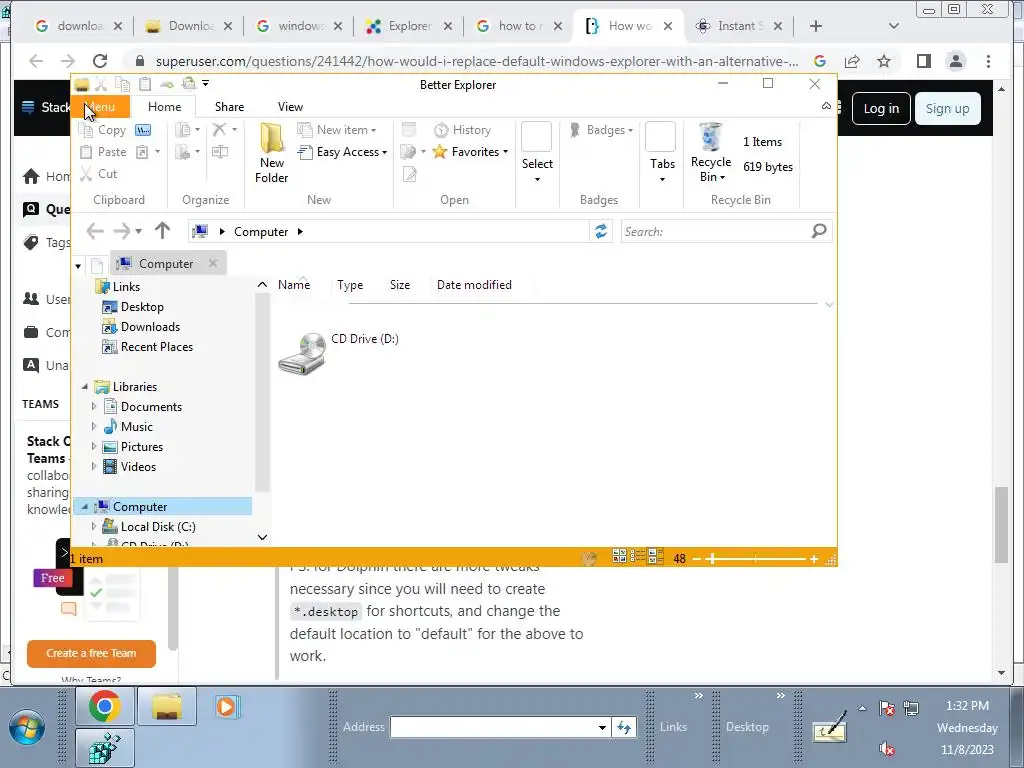Click the red X delete icon in Organize group

click(219, 129)
